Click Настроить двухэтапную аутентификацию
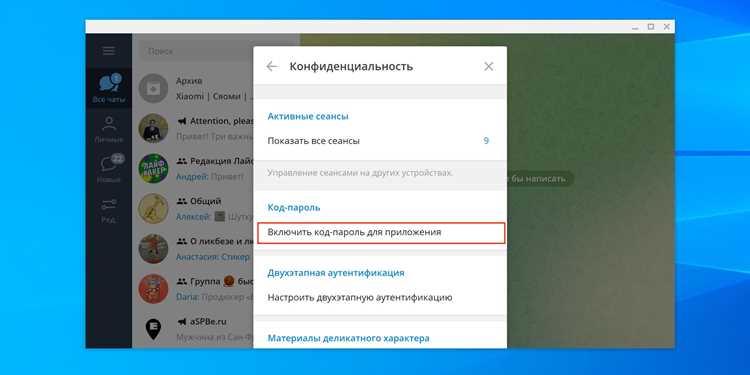 pos(380,298)
